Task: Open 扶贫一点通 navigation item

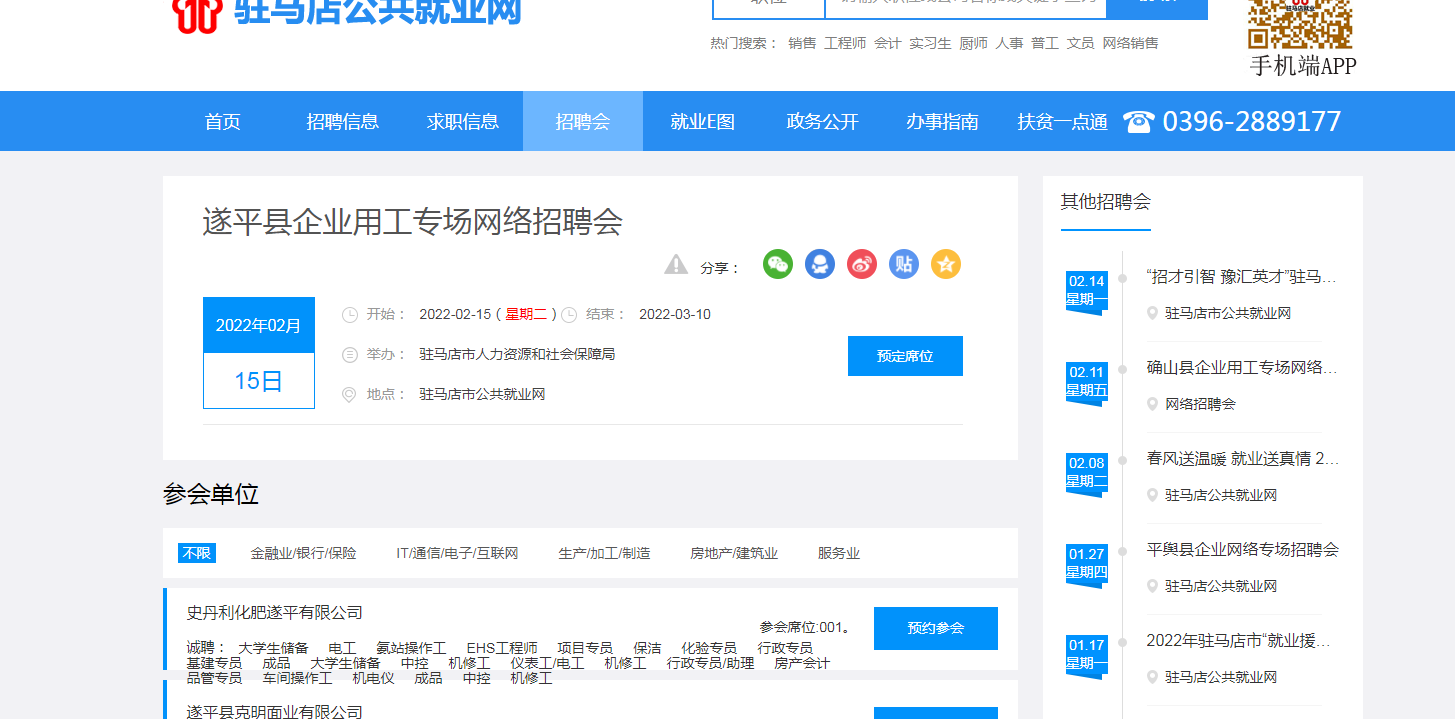Action: (1063, 121)
